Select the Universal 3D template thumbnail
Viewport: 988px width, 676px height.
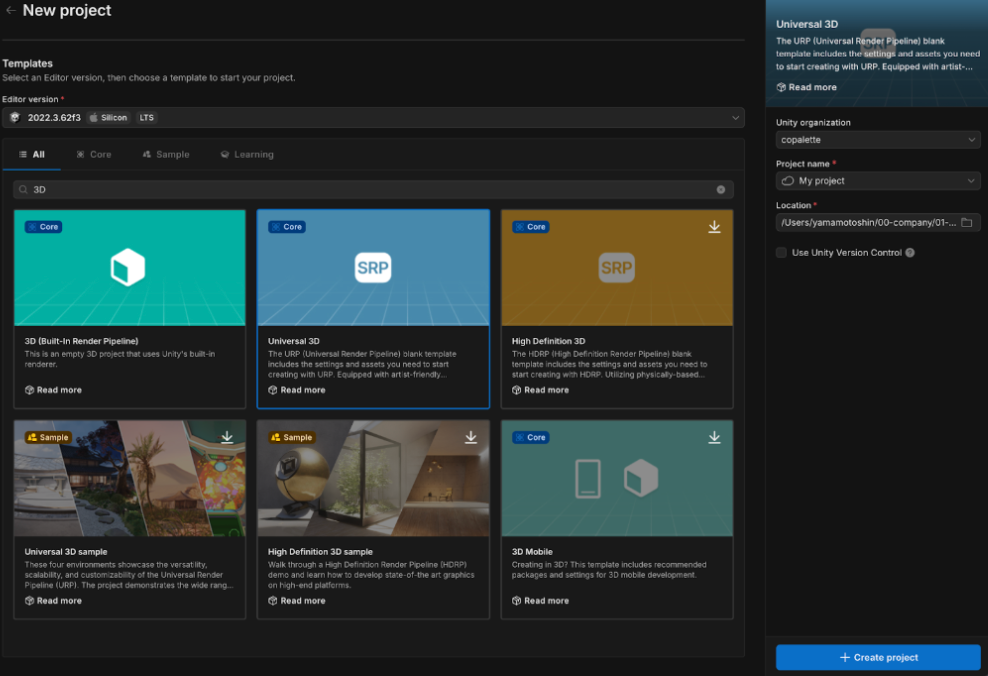pos(373,268)
